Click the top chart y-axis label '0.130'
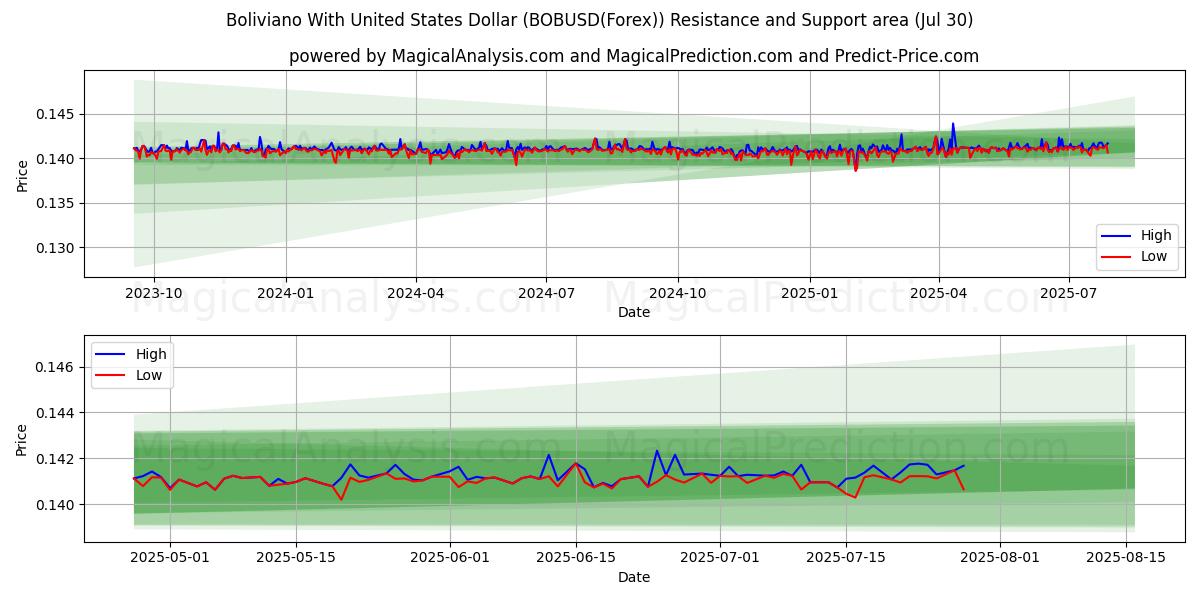 [x=57, y=248]
